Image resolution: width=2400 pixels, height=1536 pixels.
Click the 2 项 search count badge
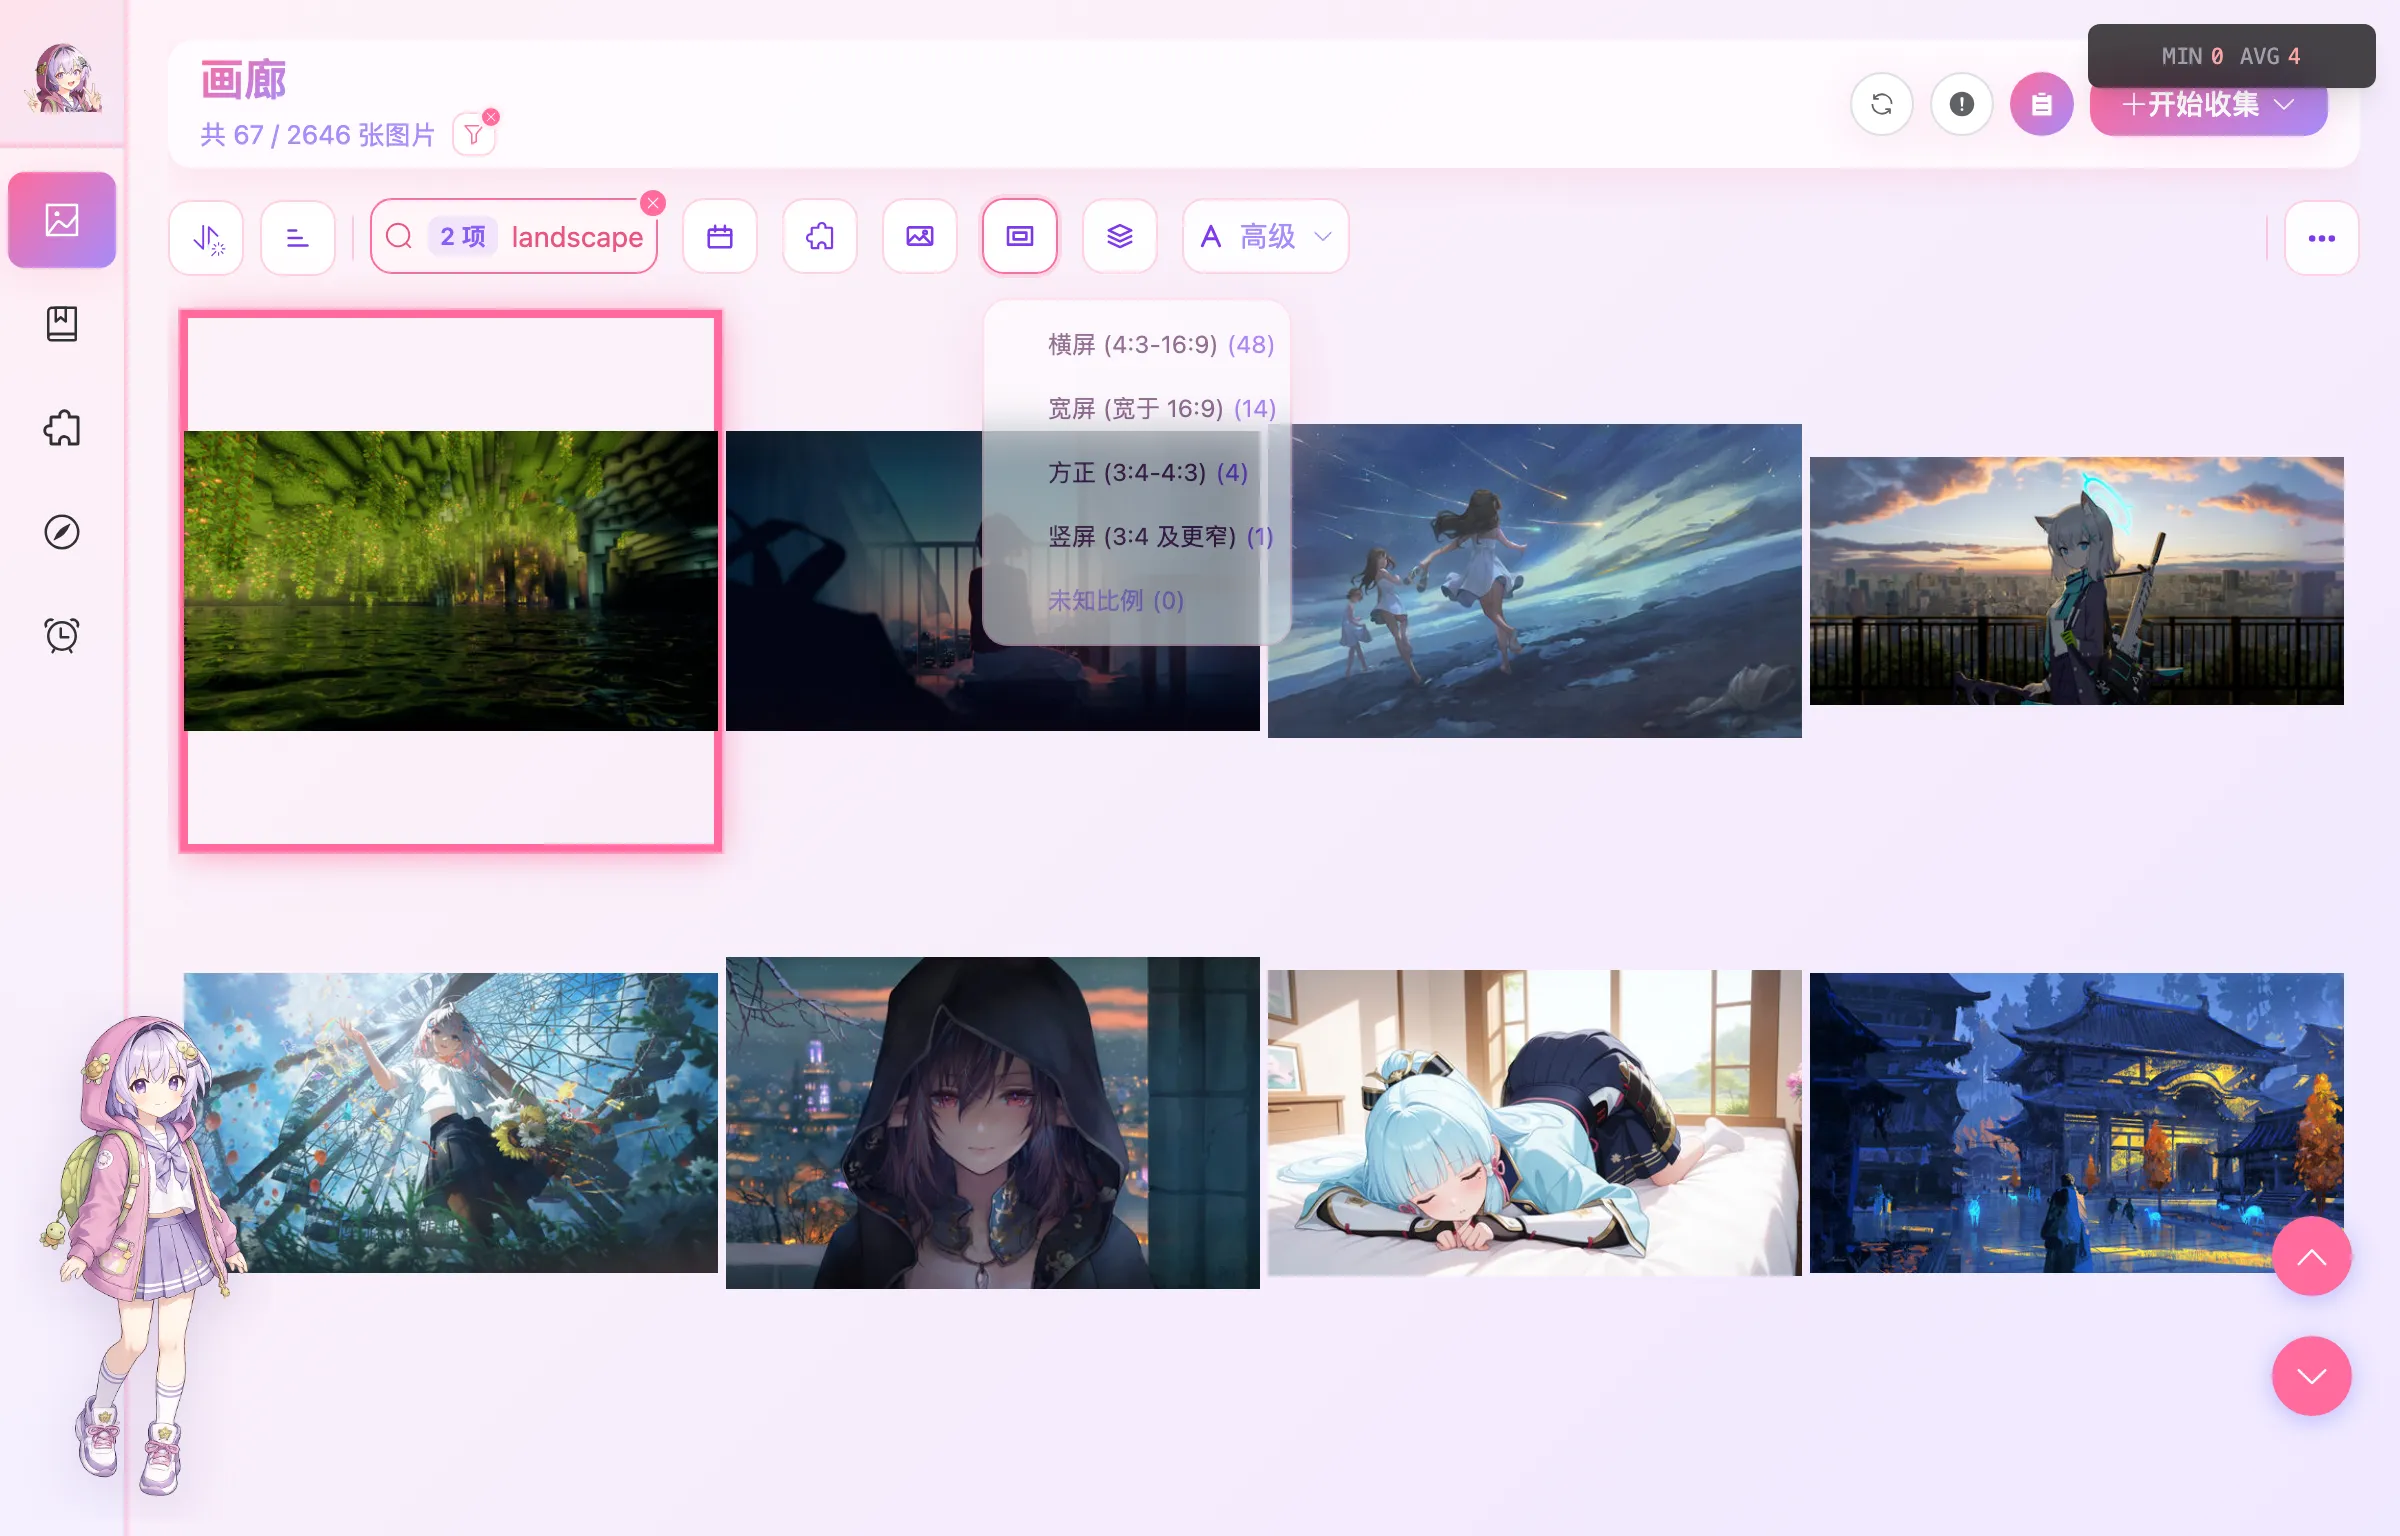pyautogui.click(x=463, y=237)
